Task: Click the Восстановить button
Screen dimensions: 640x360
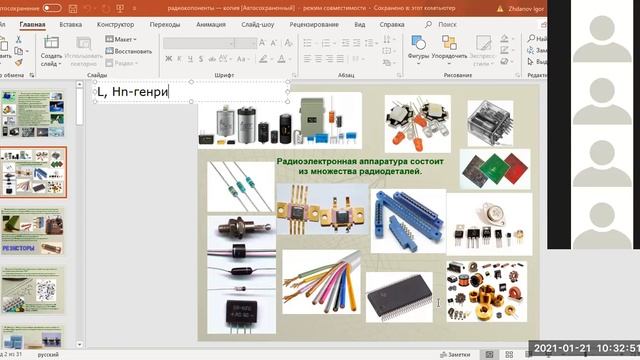Action: [129, 51]
